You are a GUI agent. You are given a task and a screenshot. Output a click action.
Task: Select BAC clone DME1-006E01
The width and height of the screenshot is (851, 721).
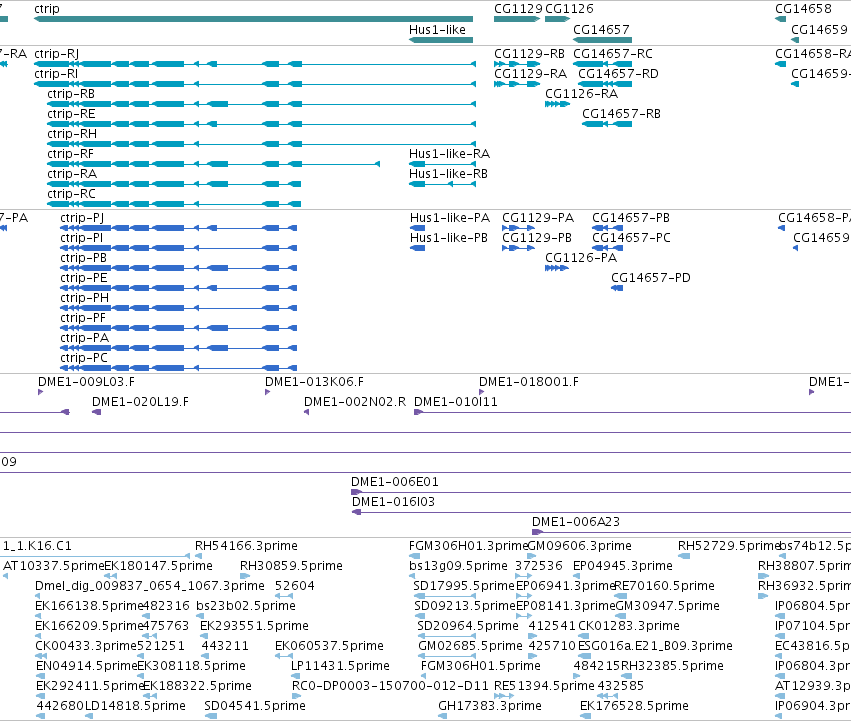(x=601, y=492)
